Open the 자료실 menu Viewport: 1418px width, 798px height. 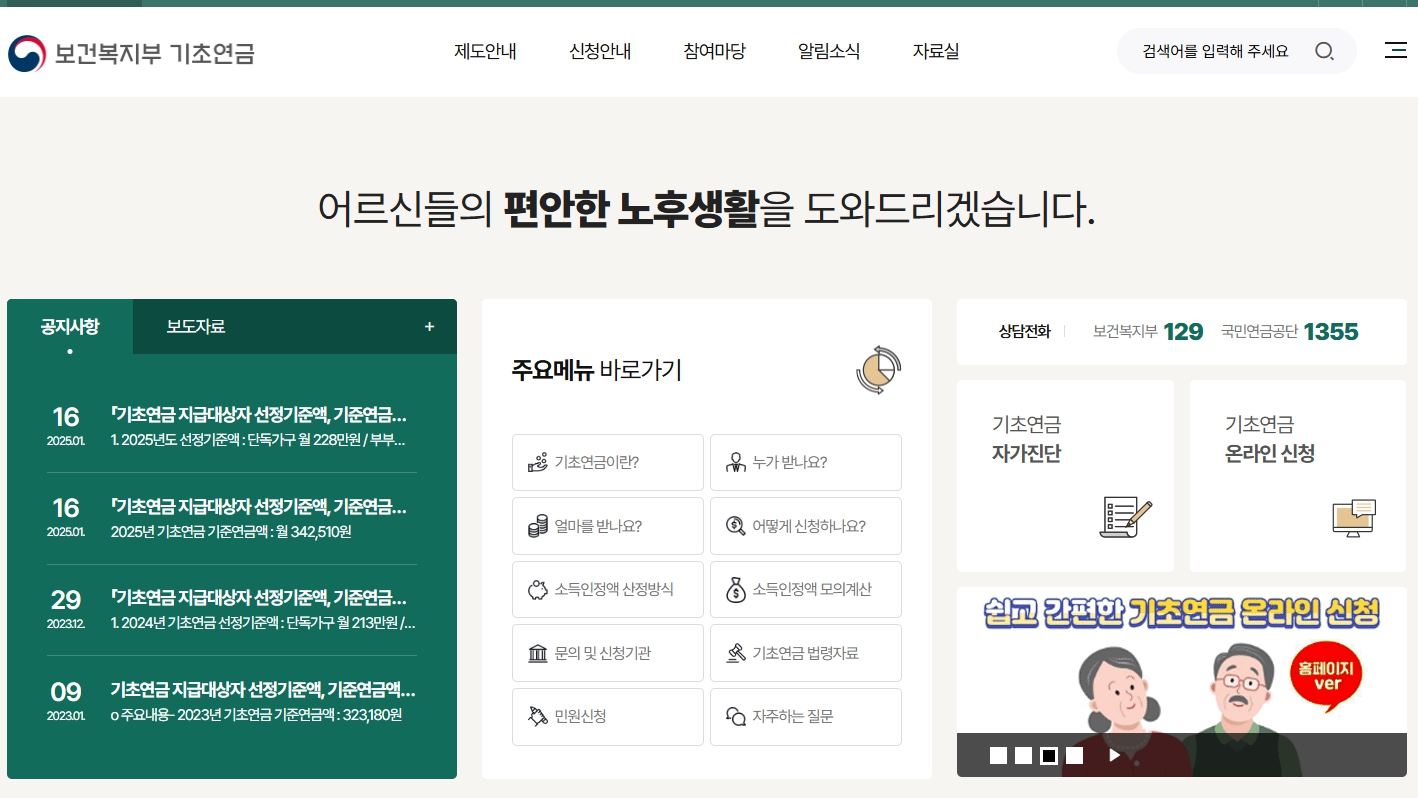tap(936, 51)
